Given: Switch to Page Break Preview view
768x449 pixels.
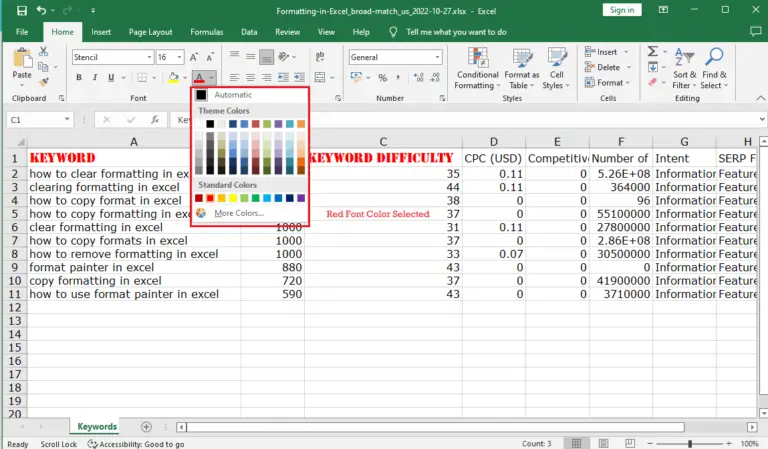Looking at the screenshot, I should [x=630, y=443].
